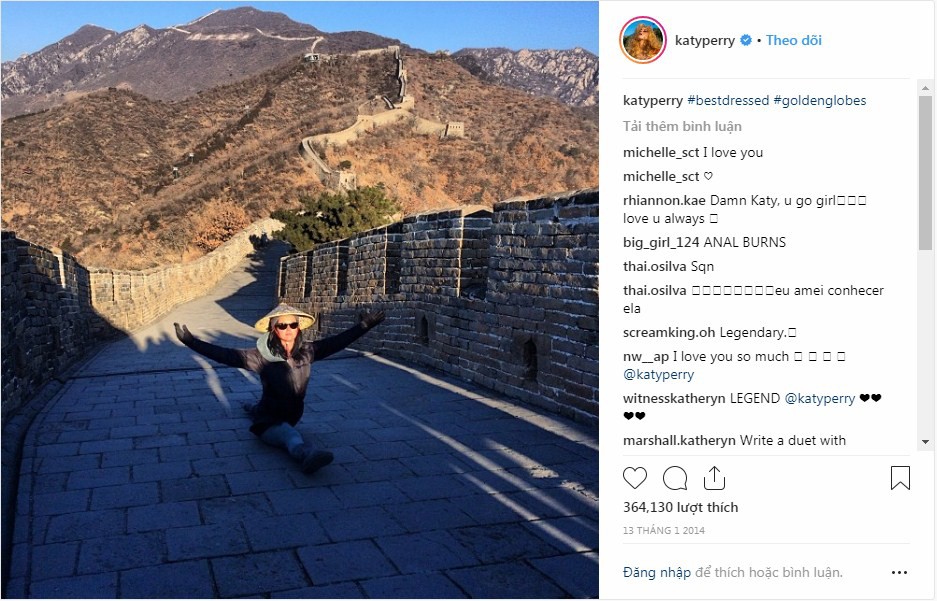Open comments via speech bubble icon

675,478
